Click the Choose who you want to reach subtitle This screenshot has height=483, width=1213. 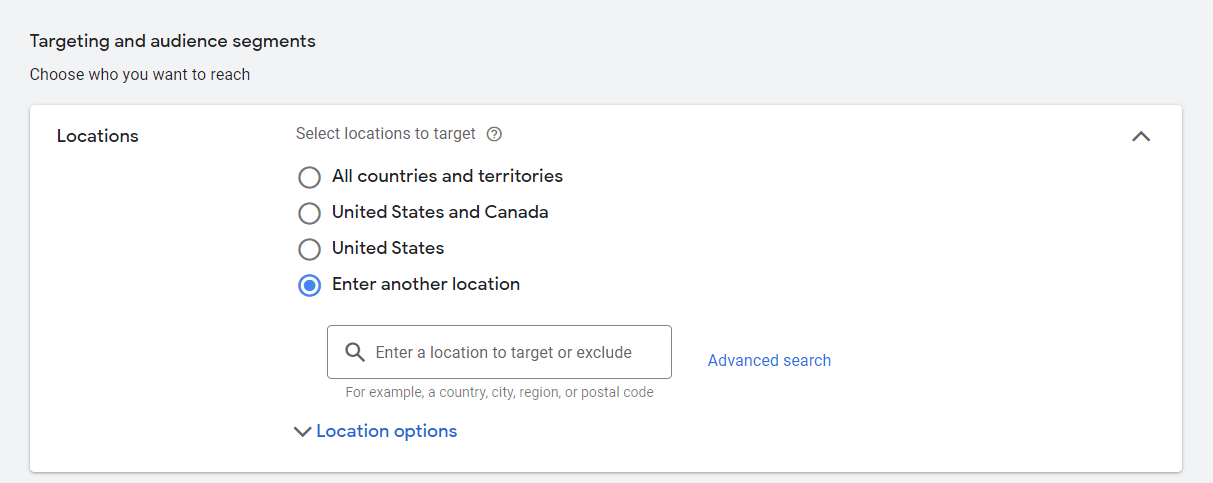[139, 74]
